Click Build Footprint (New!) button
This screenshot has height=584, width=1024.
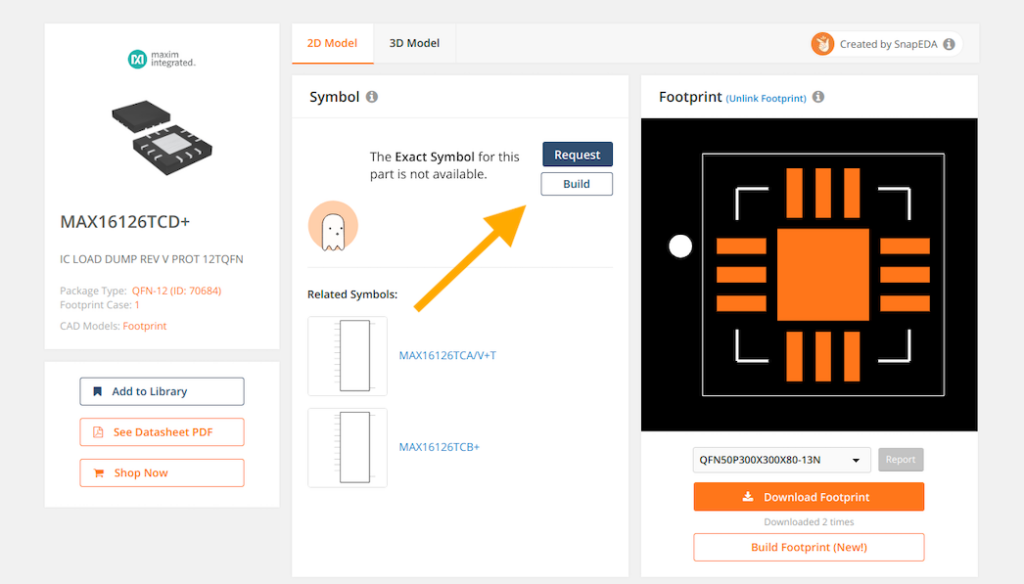(808, 547)
